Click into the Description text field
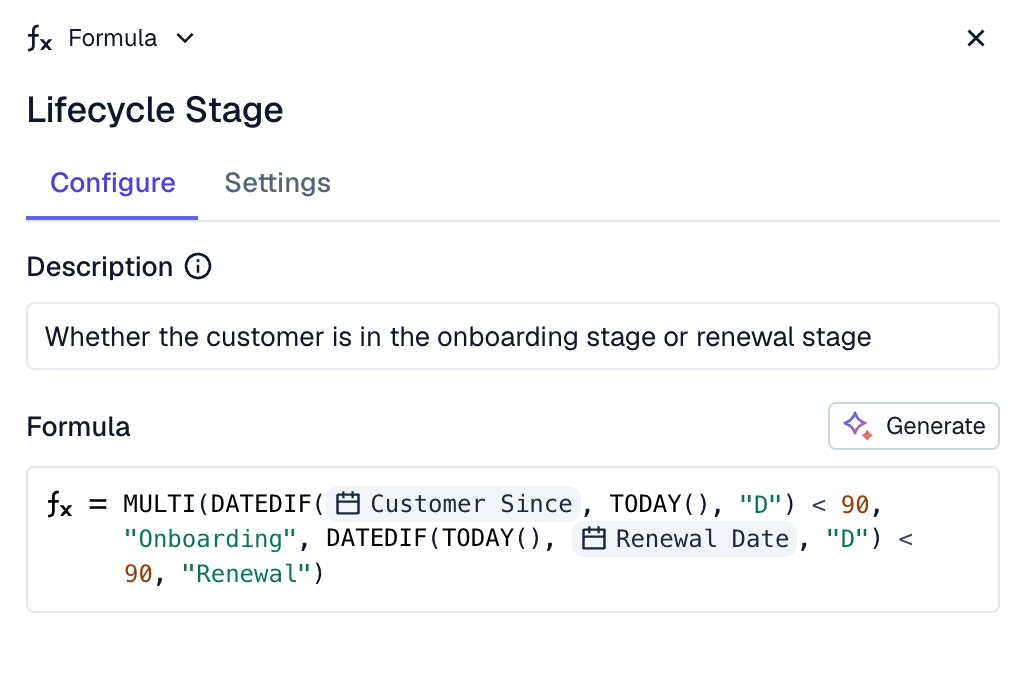This screenshot has height=698, width=1028. tap(512, 336)
